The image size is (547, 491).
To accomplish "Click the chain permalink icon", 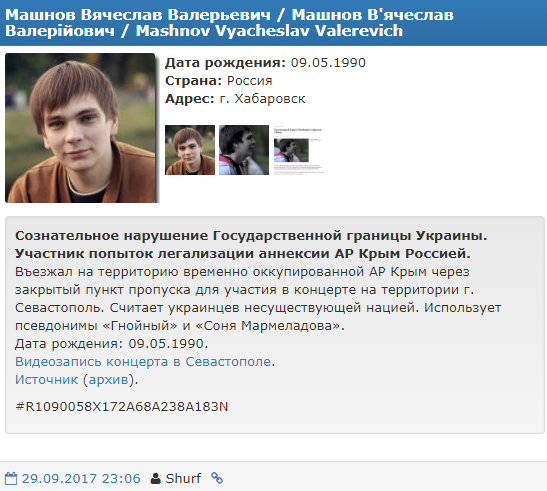I will (217, 478).
